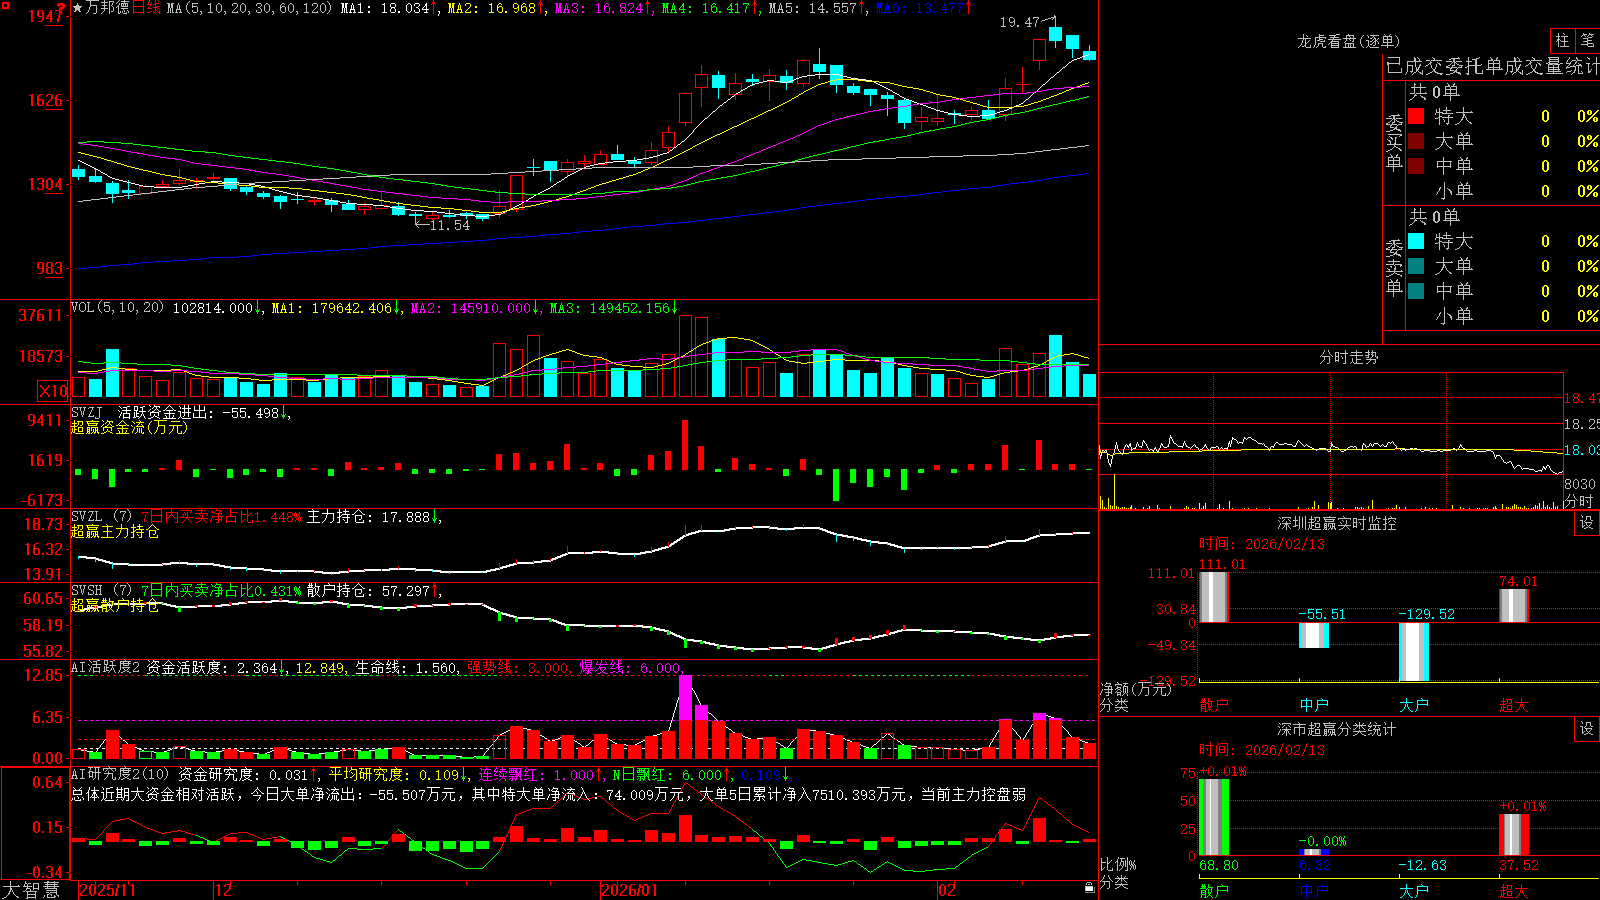
Task: Switch order view to 柱 mode
Action: (1562, 40)
